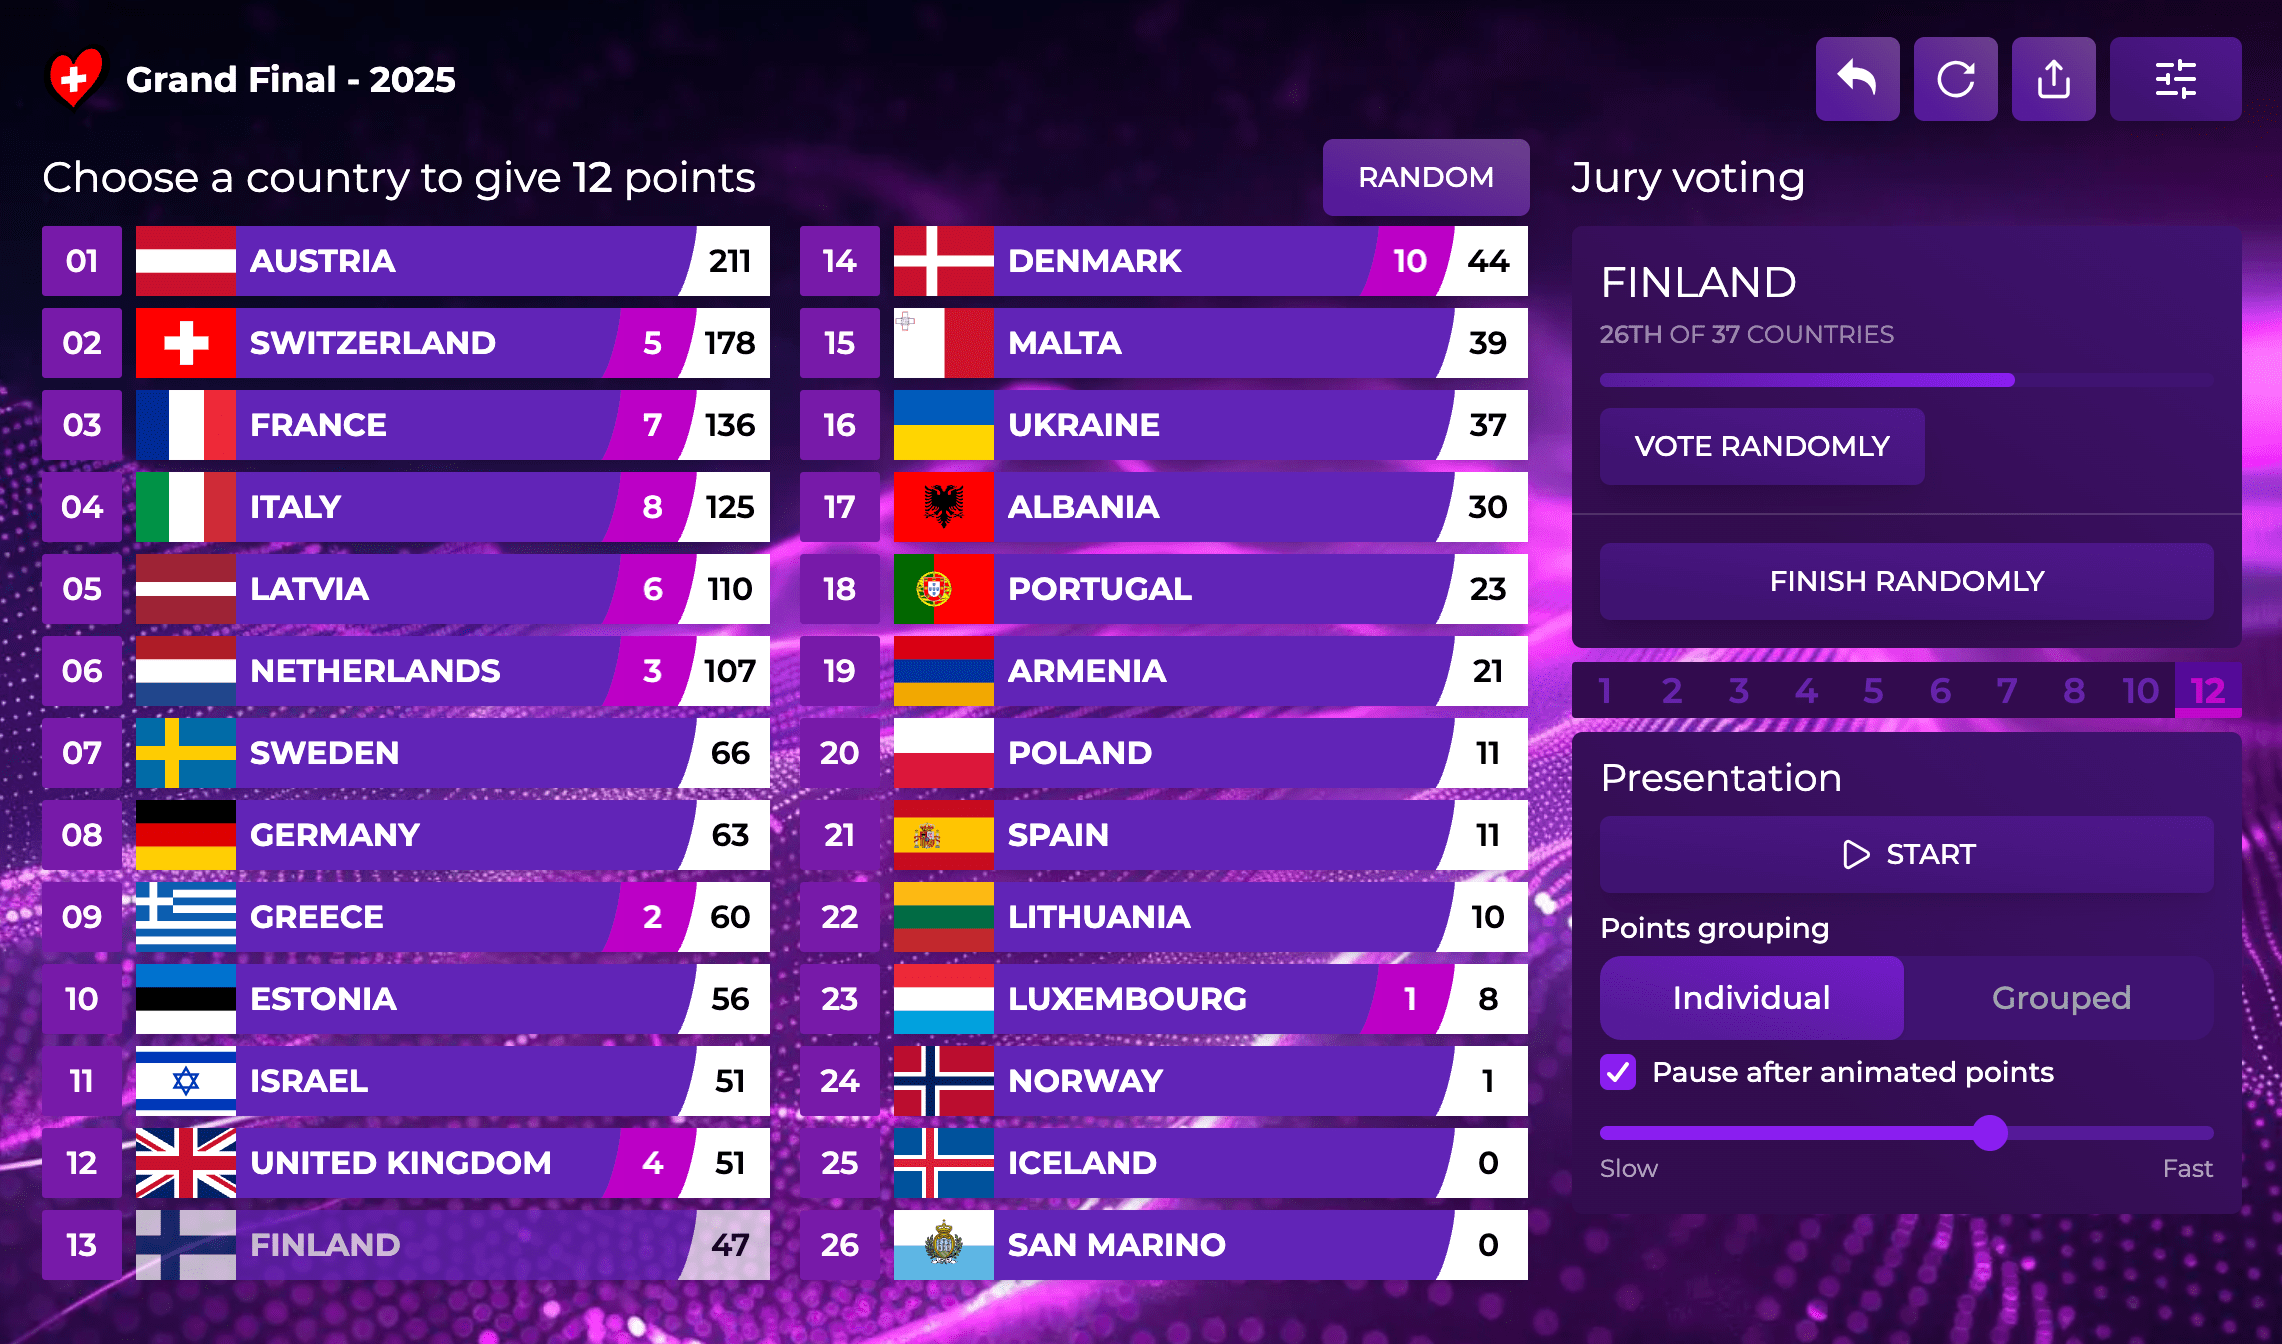This screenshot has height=1344, width=2282.
Task: Click the Austria flag icon
Action: click(x=185, y=261)
